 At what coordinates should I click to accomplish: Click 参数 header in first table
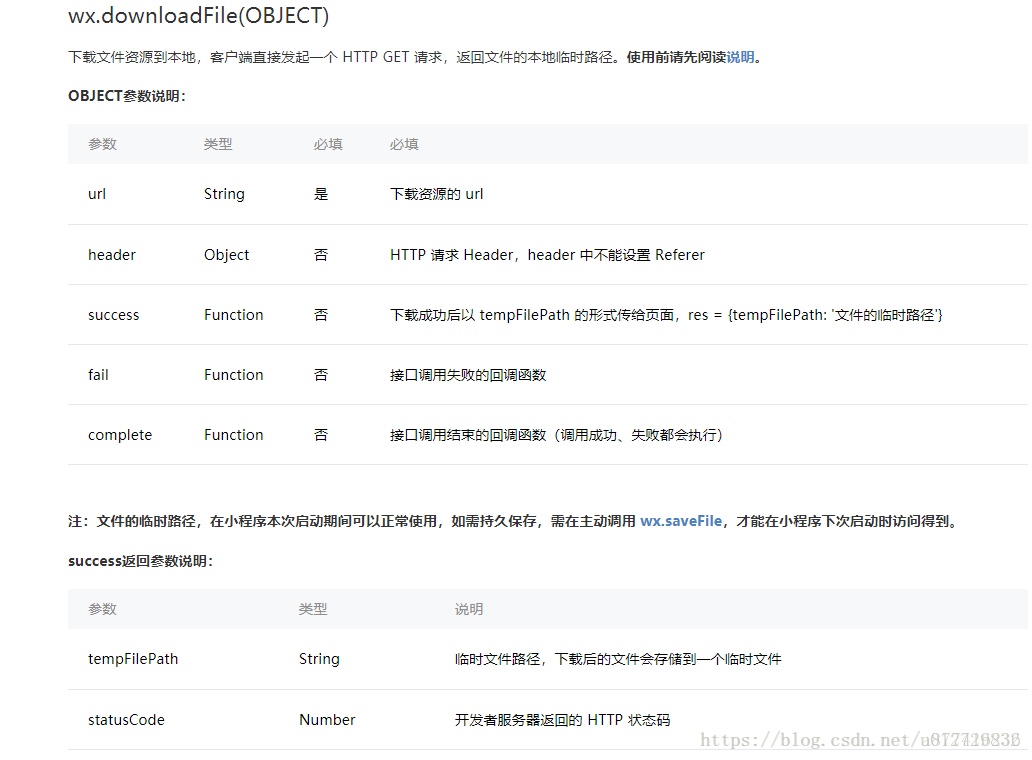click(102, 144)
